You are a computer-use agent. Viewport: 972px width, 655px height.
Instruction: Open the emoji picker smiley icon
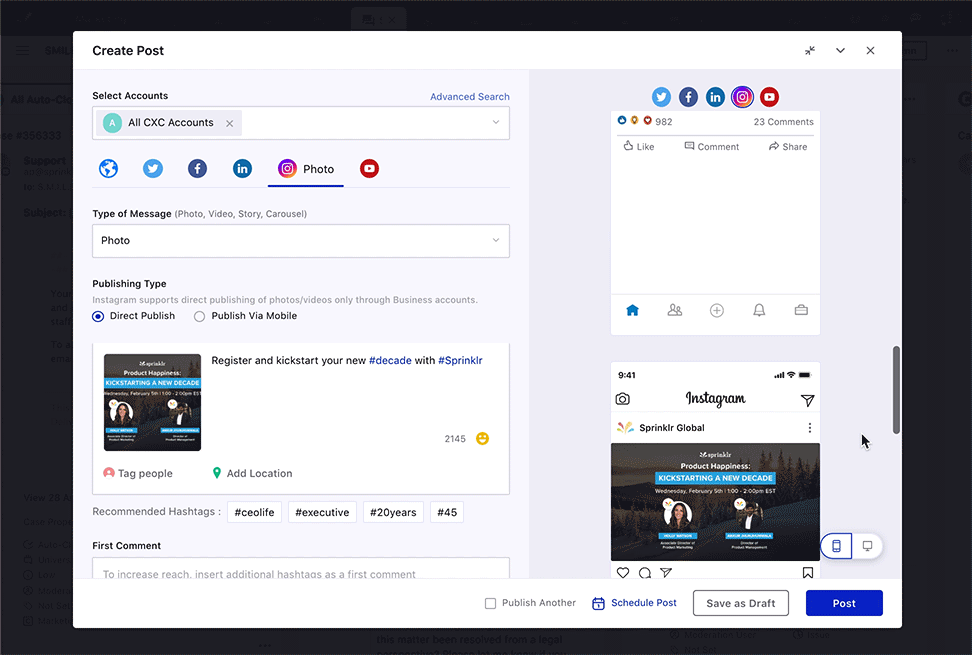pyautogui.click(x=482, y=439)
